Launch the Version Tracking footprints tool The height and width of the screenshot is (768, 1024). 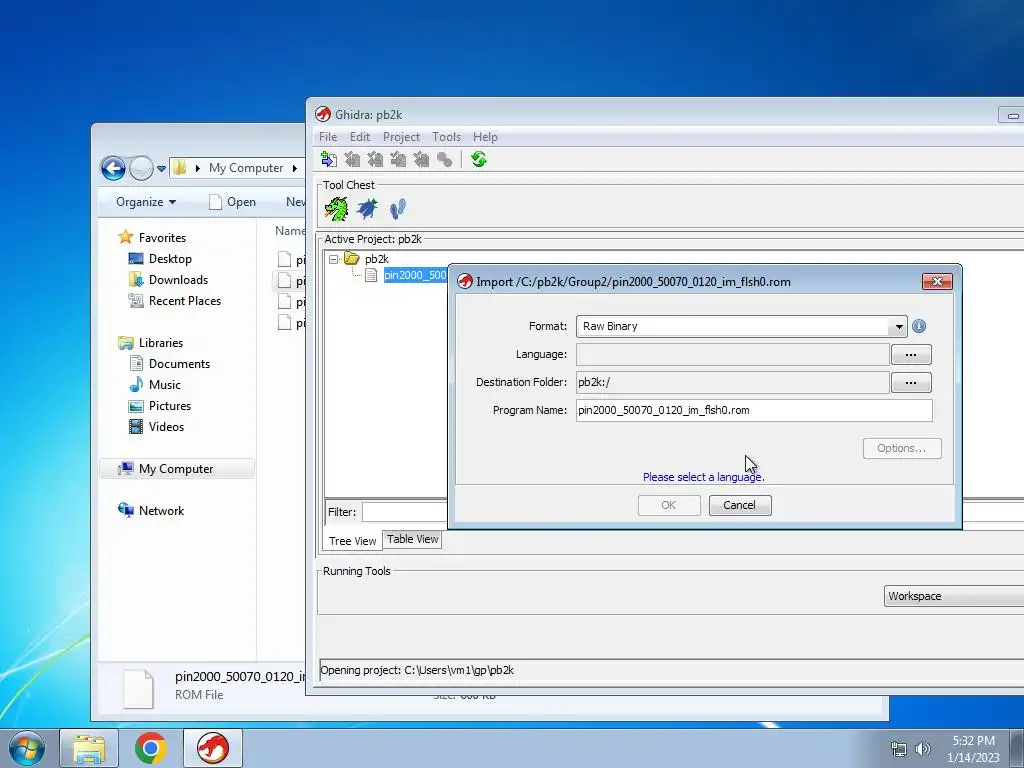pyautogui.click(x=397, y=209)
